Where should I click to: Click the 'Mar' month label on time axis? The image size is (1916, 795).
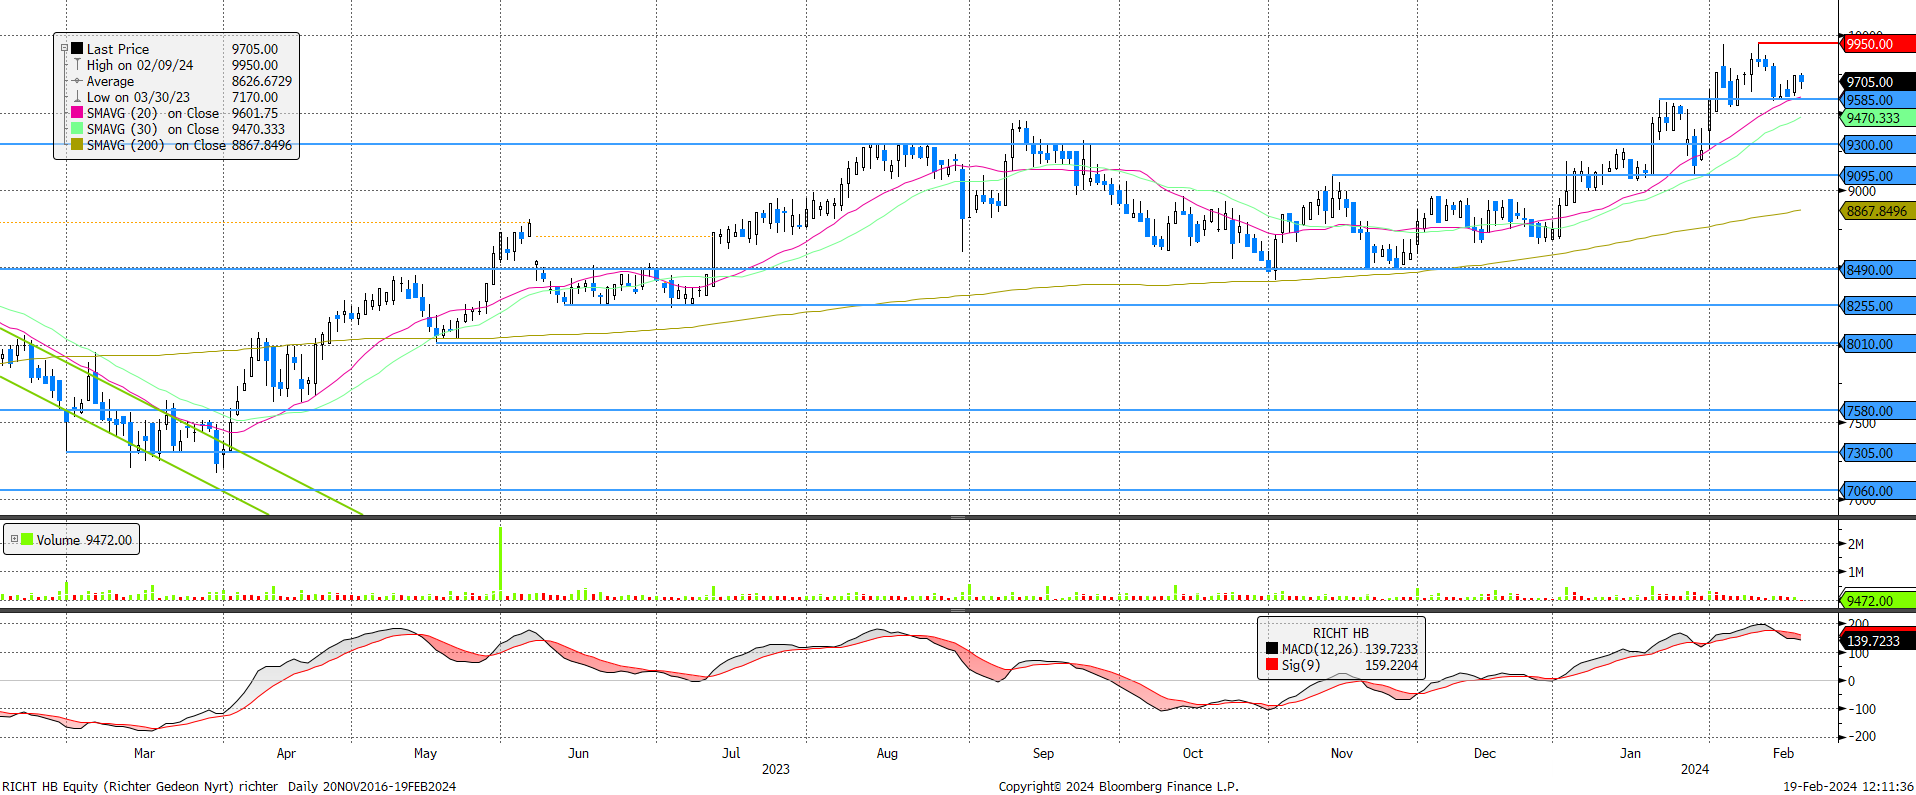pyautogui.click(x=144, y=753)
